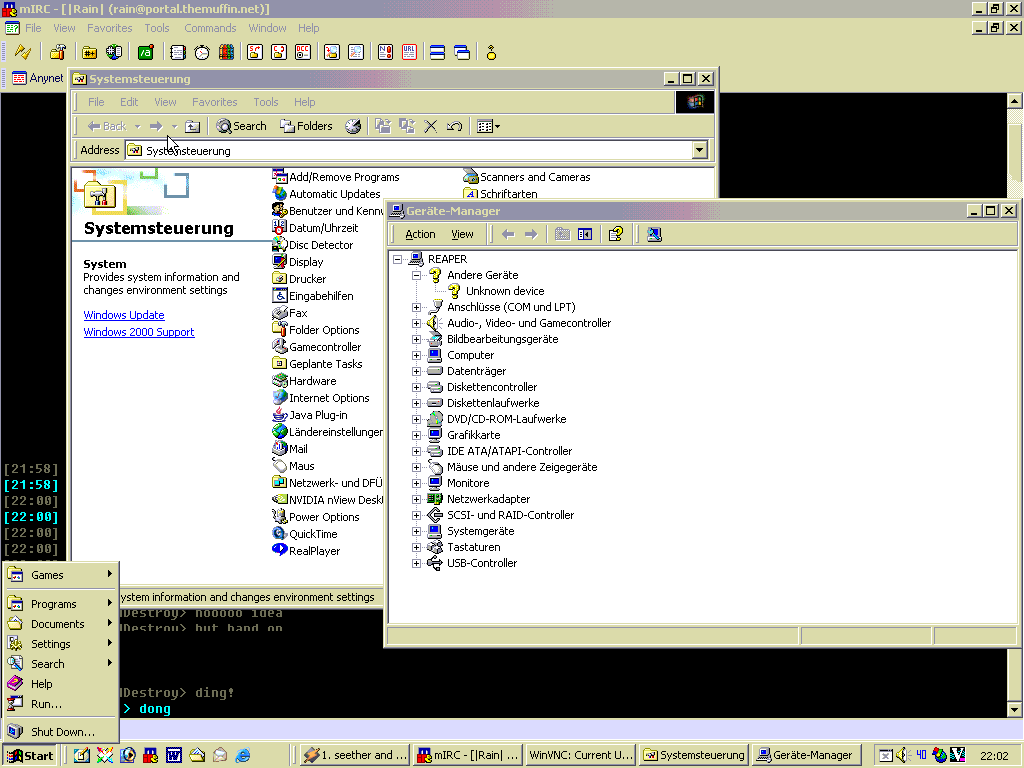The height and width of the screenshot is (768, 1024).
Task: Open the Internet Options item
Action: (321, 398)
